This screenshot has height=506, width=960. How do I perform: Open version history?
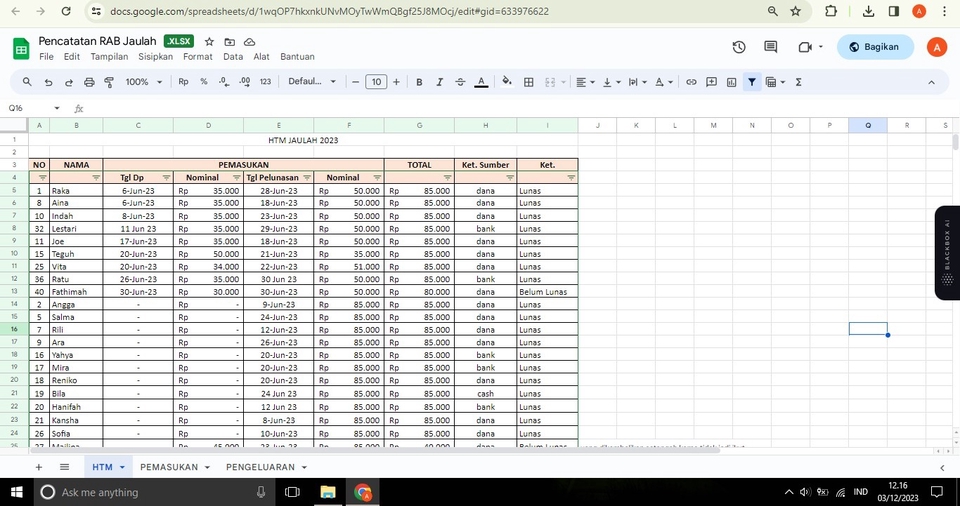739,47
